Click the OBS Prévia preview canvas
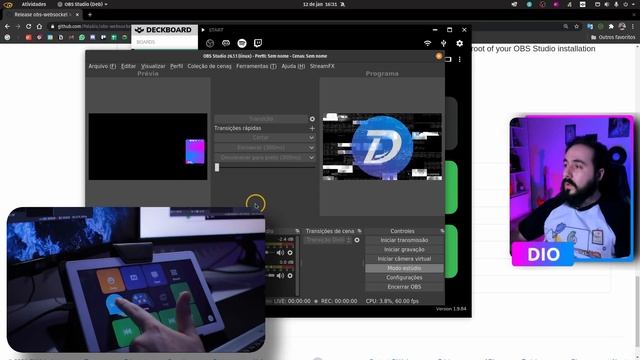This screenshot has height=360, width=640. click(148, 147)
